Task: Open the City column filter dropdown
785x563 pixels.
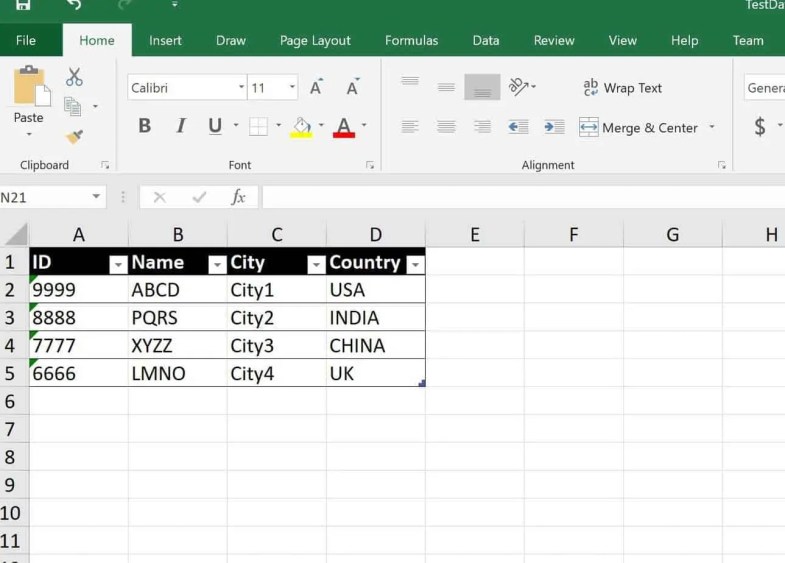Action: pyautogui.click(x=316, y=265)
